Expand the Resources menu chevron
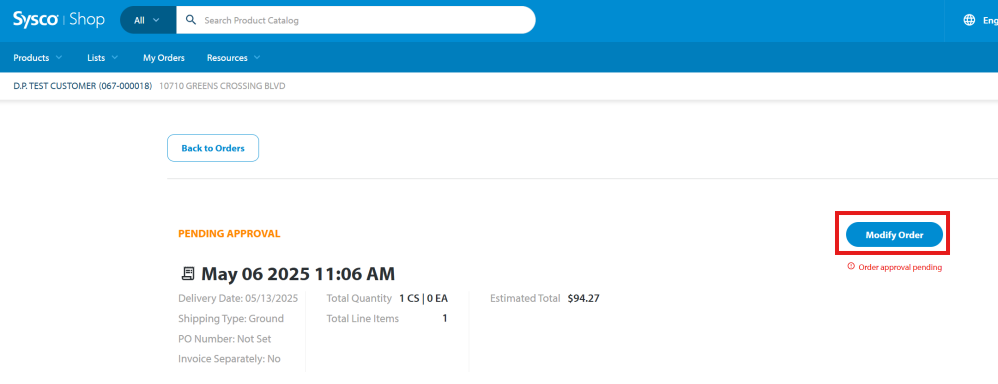Screen dimensions: 998x384 point(257,57)
